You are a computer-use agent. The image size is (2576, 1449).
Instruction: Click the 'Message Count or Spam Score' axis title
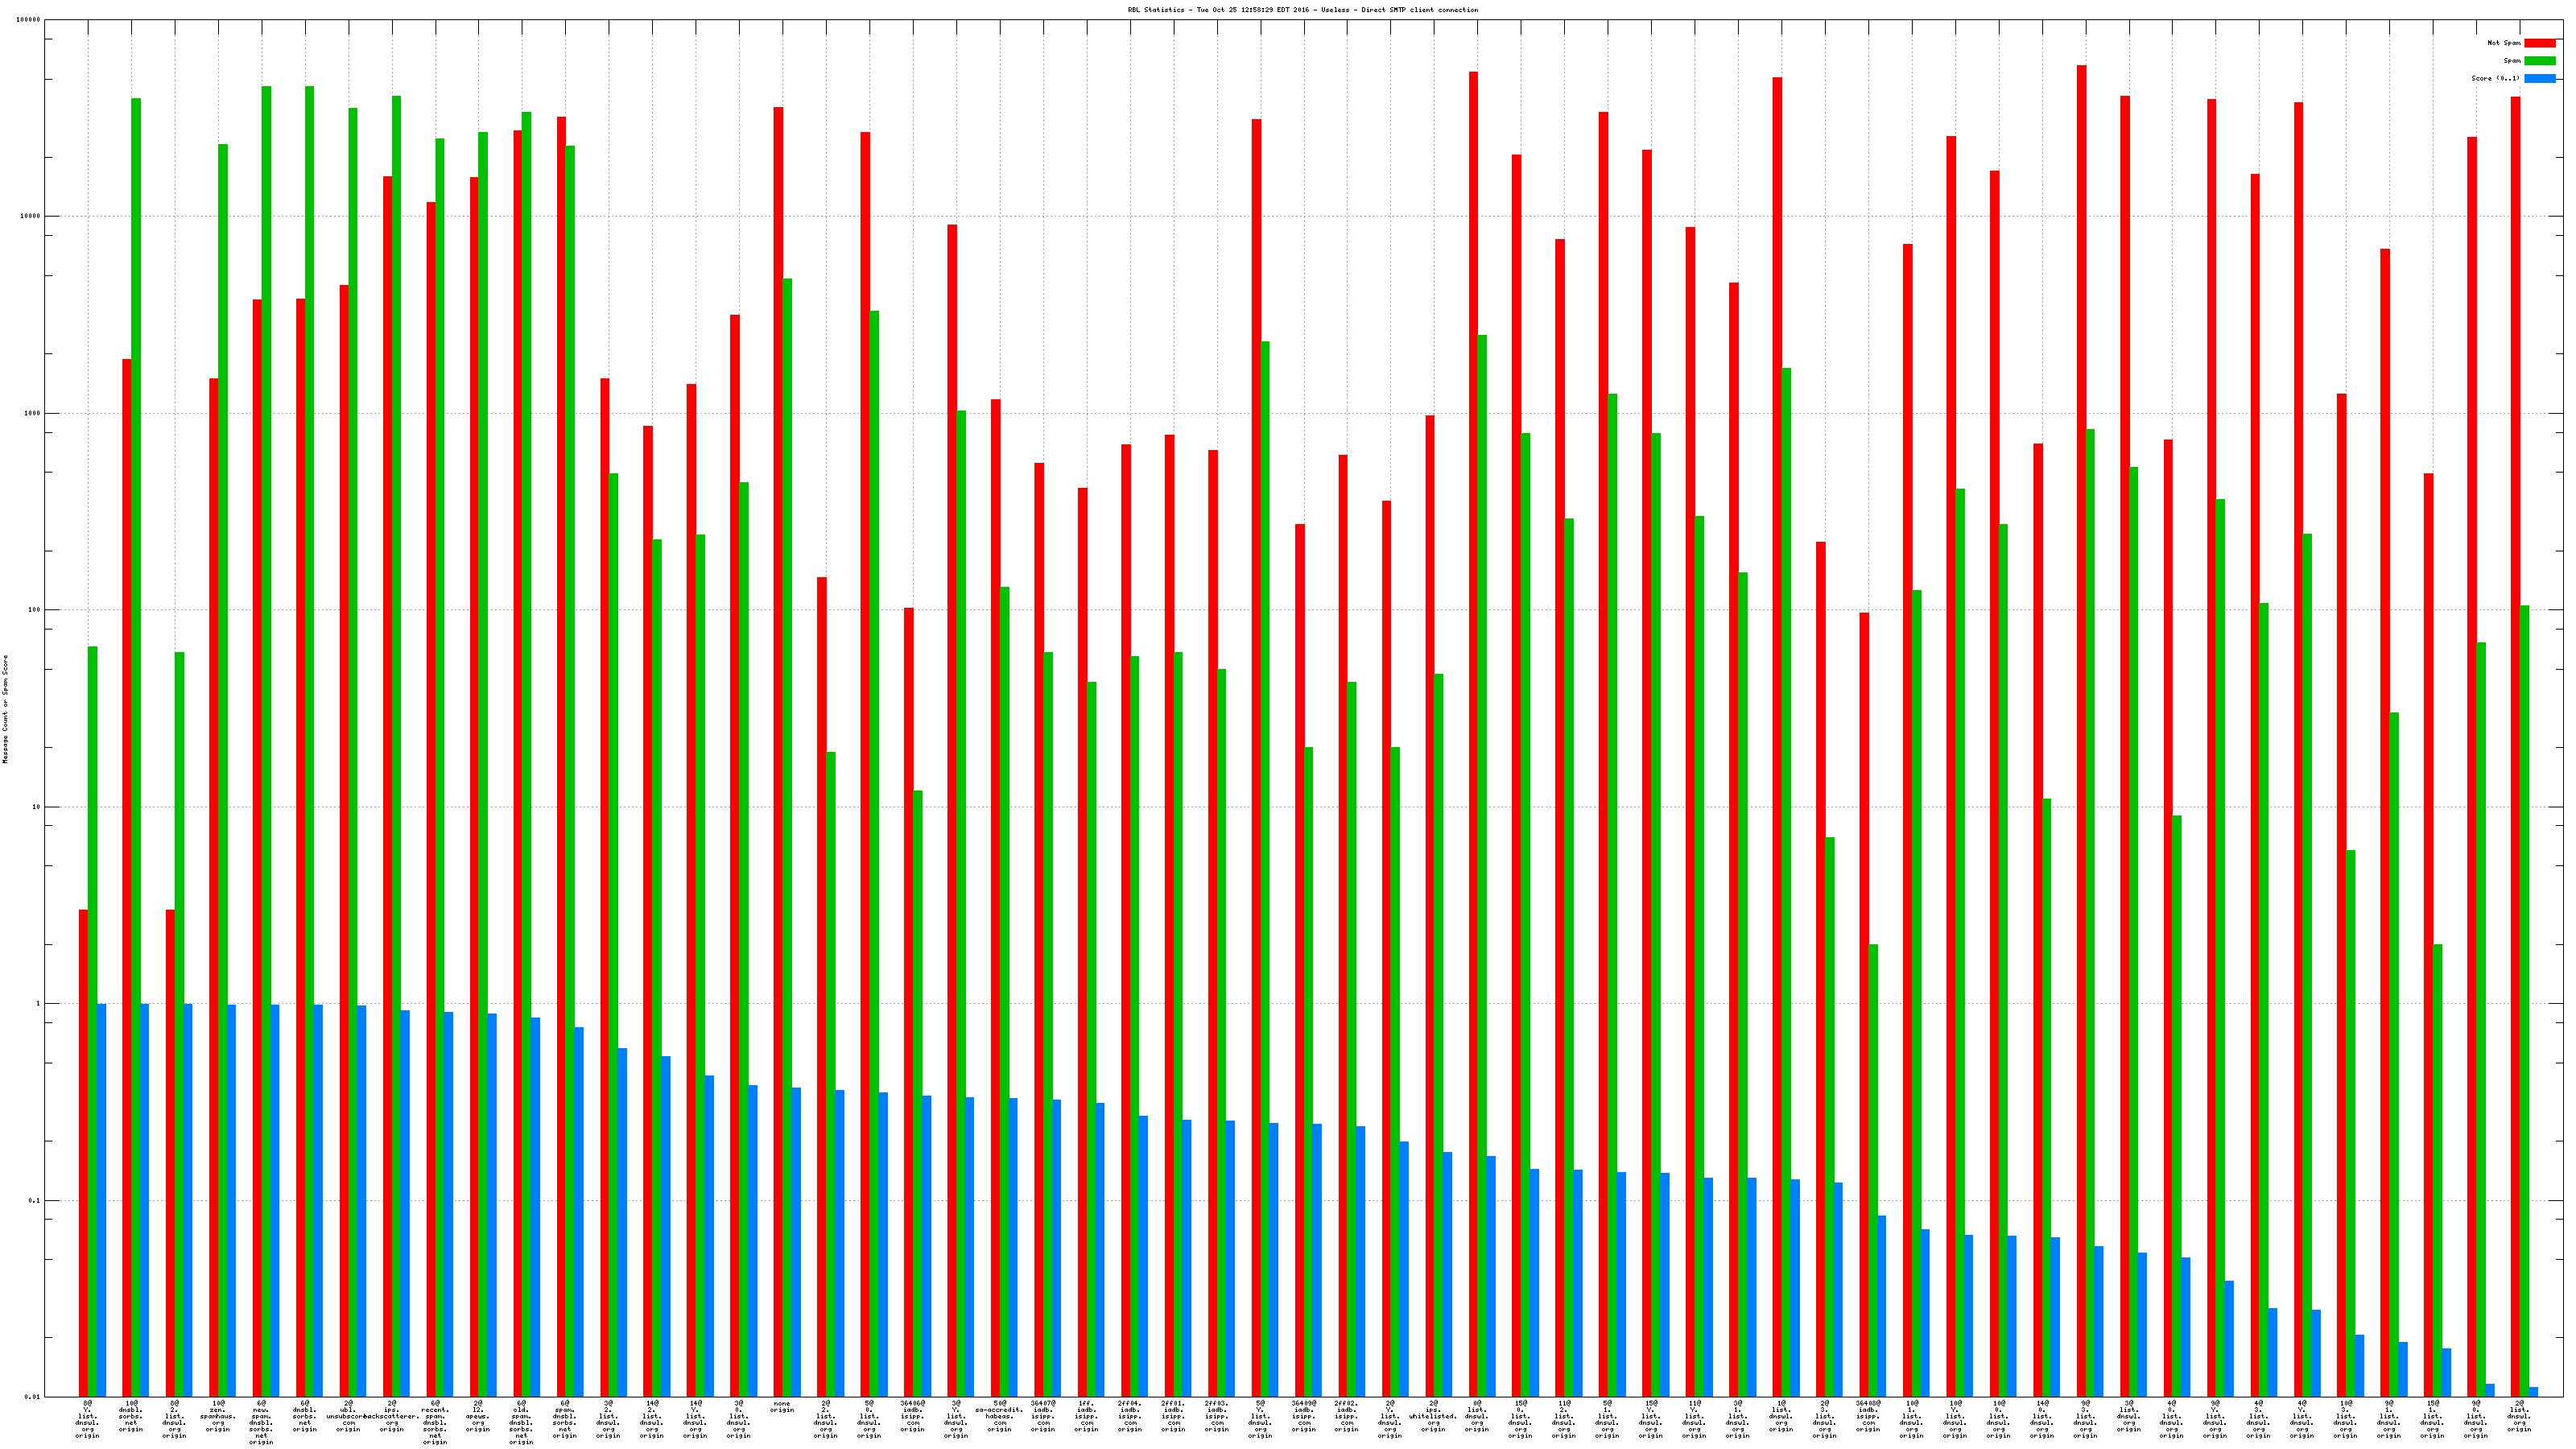(5, 709)
